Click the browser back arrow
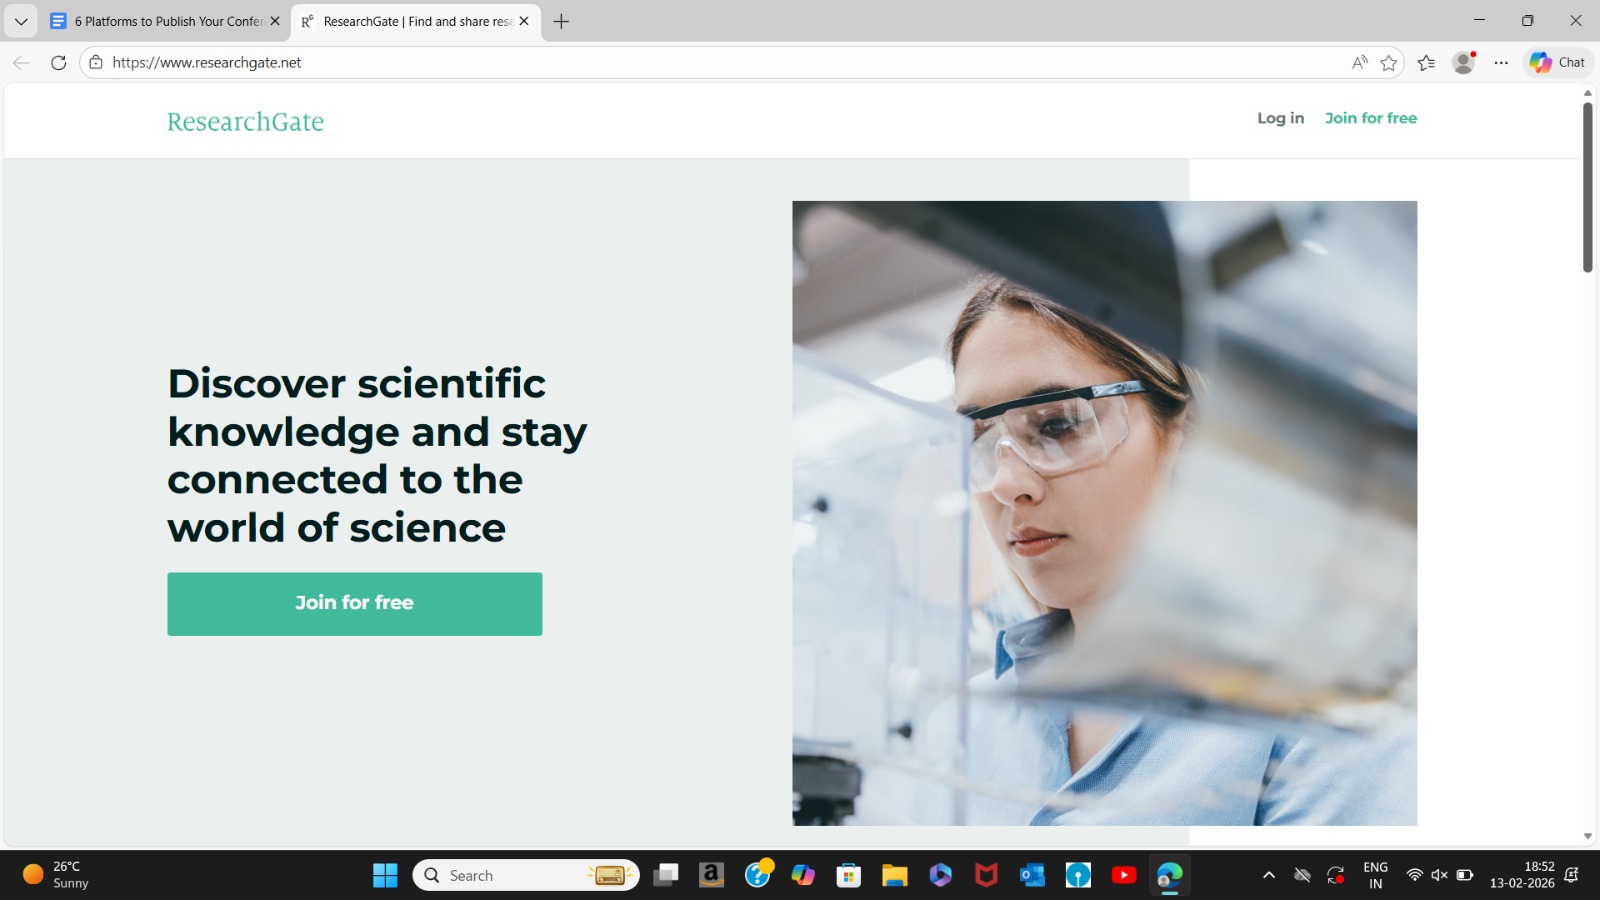Viewport: 1600px width, 900px height. coord(20,62)
